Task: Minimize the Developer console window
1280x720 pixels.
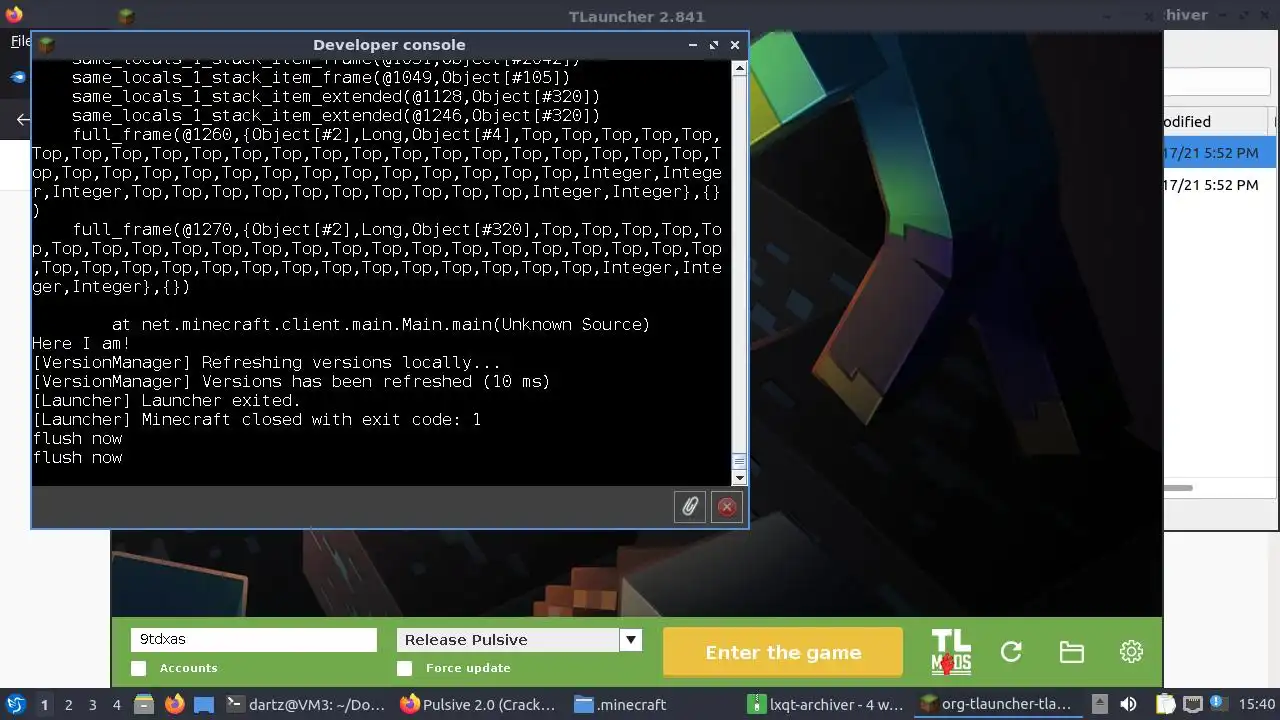Action: tap(692, 45)
